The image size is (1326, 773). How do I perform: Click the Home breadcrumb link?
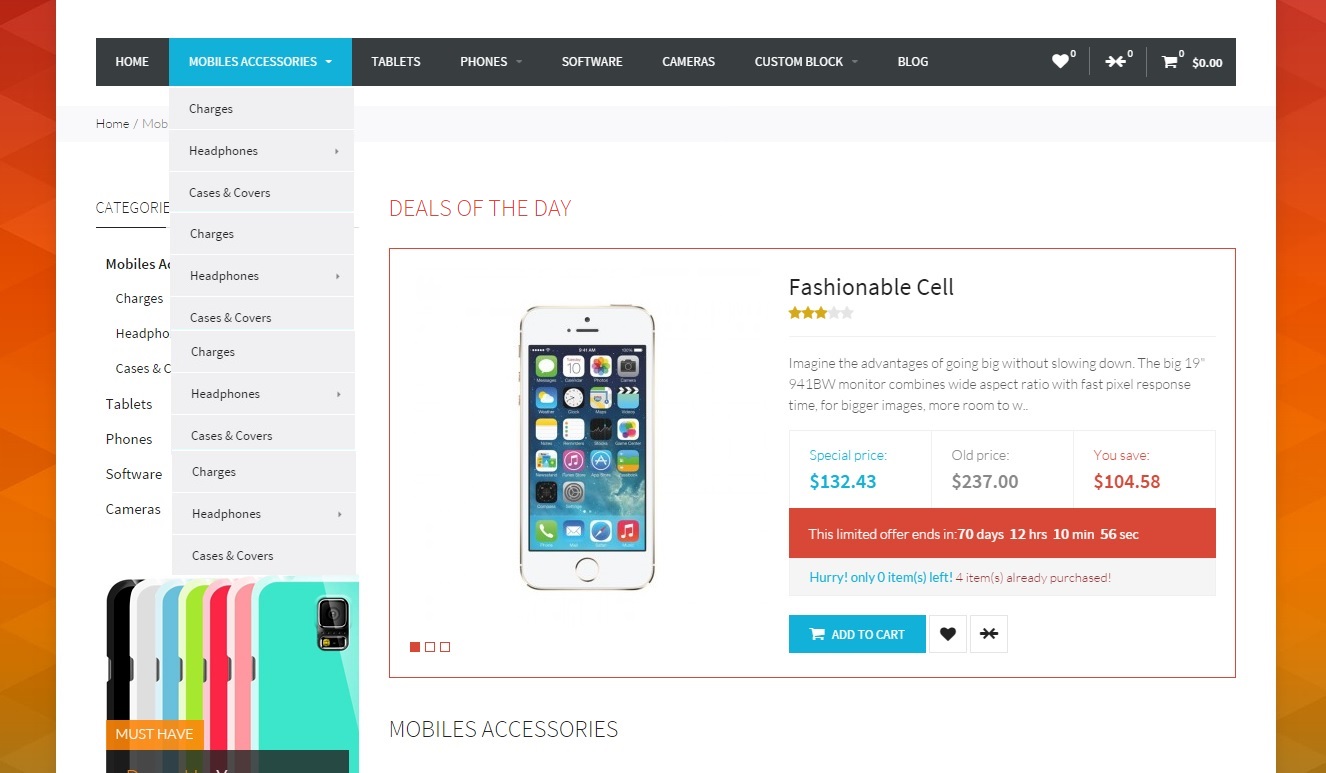coord(112,124)
